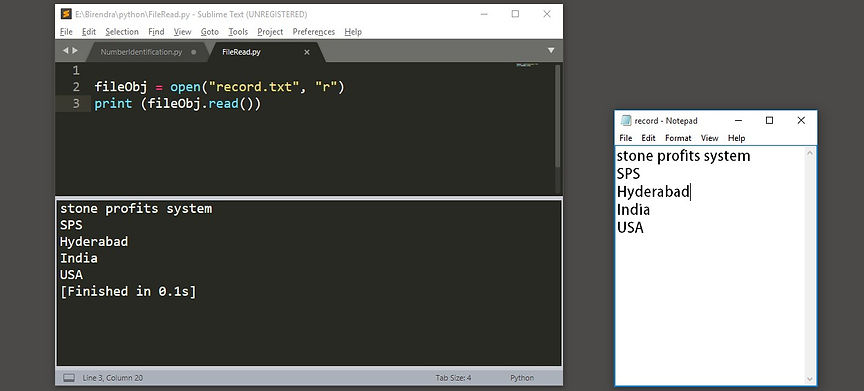The image size is (864, 391).
Task: Open the Notepad View menu
Action: [710, 138]
